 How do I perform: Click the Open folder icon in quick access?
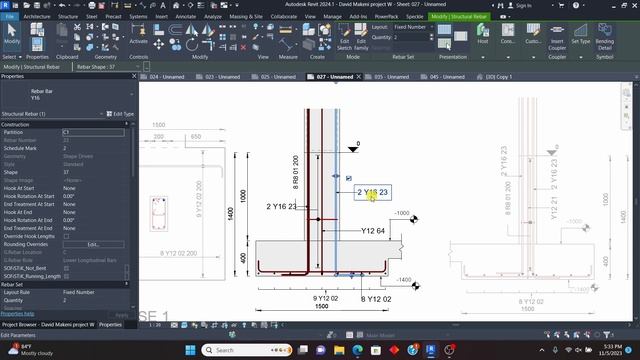coord(27,5)
